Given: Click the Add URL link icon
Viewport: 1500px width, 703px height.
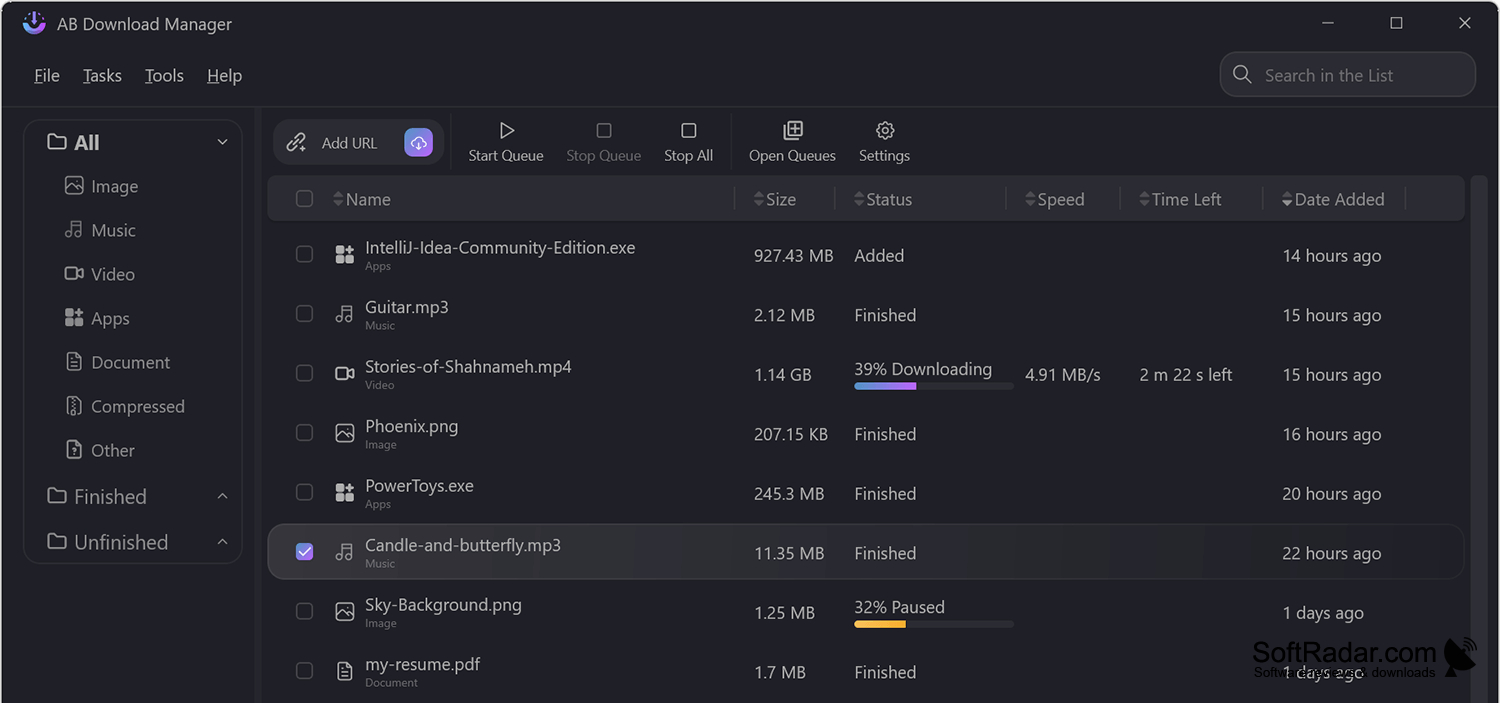Looking at the screenshot, I should (x=296, y=143).
